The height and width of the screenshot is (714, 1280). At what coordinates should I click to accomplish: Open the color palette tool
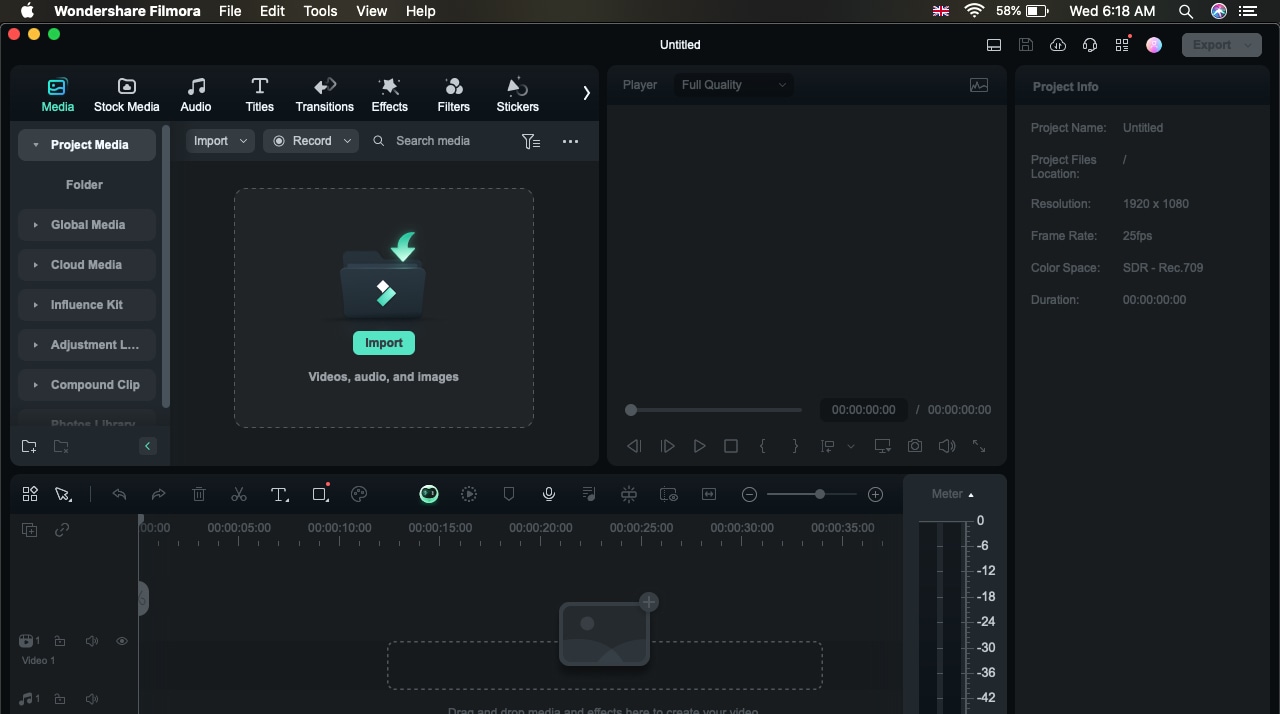360,494
